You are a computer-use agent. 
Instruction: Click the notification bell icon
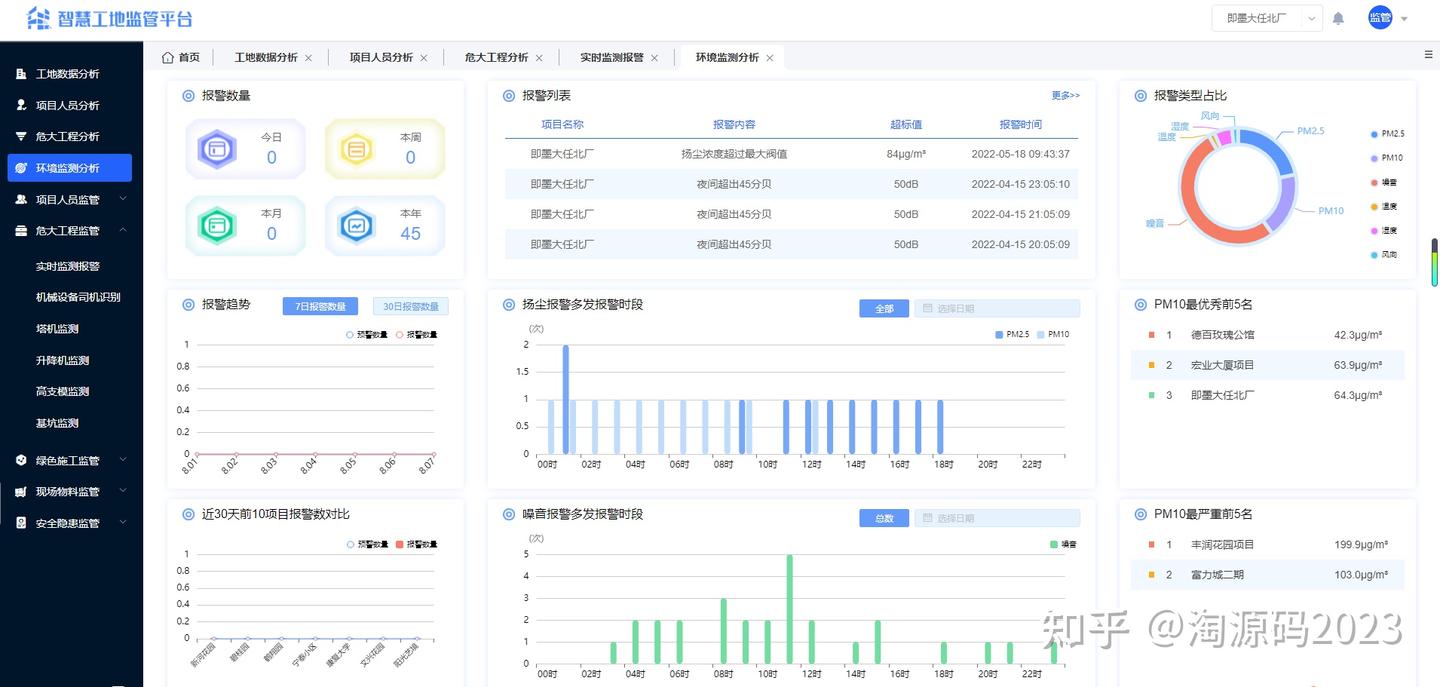(1338, 18)
